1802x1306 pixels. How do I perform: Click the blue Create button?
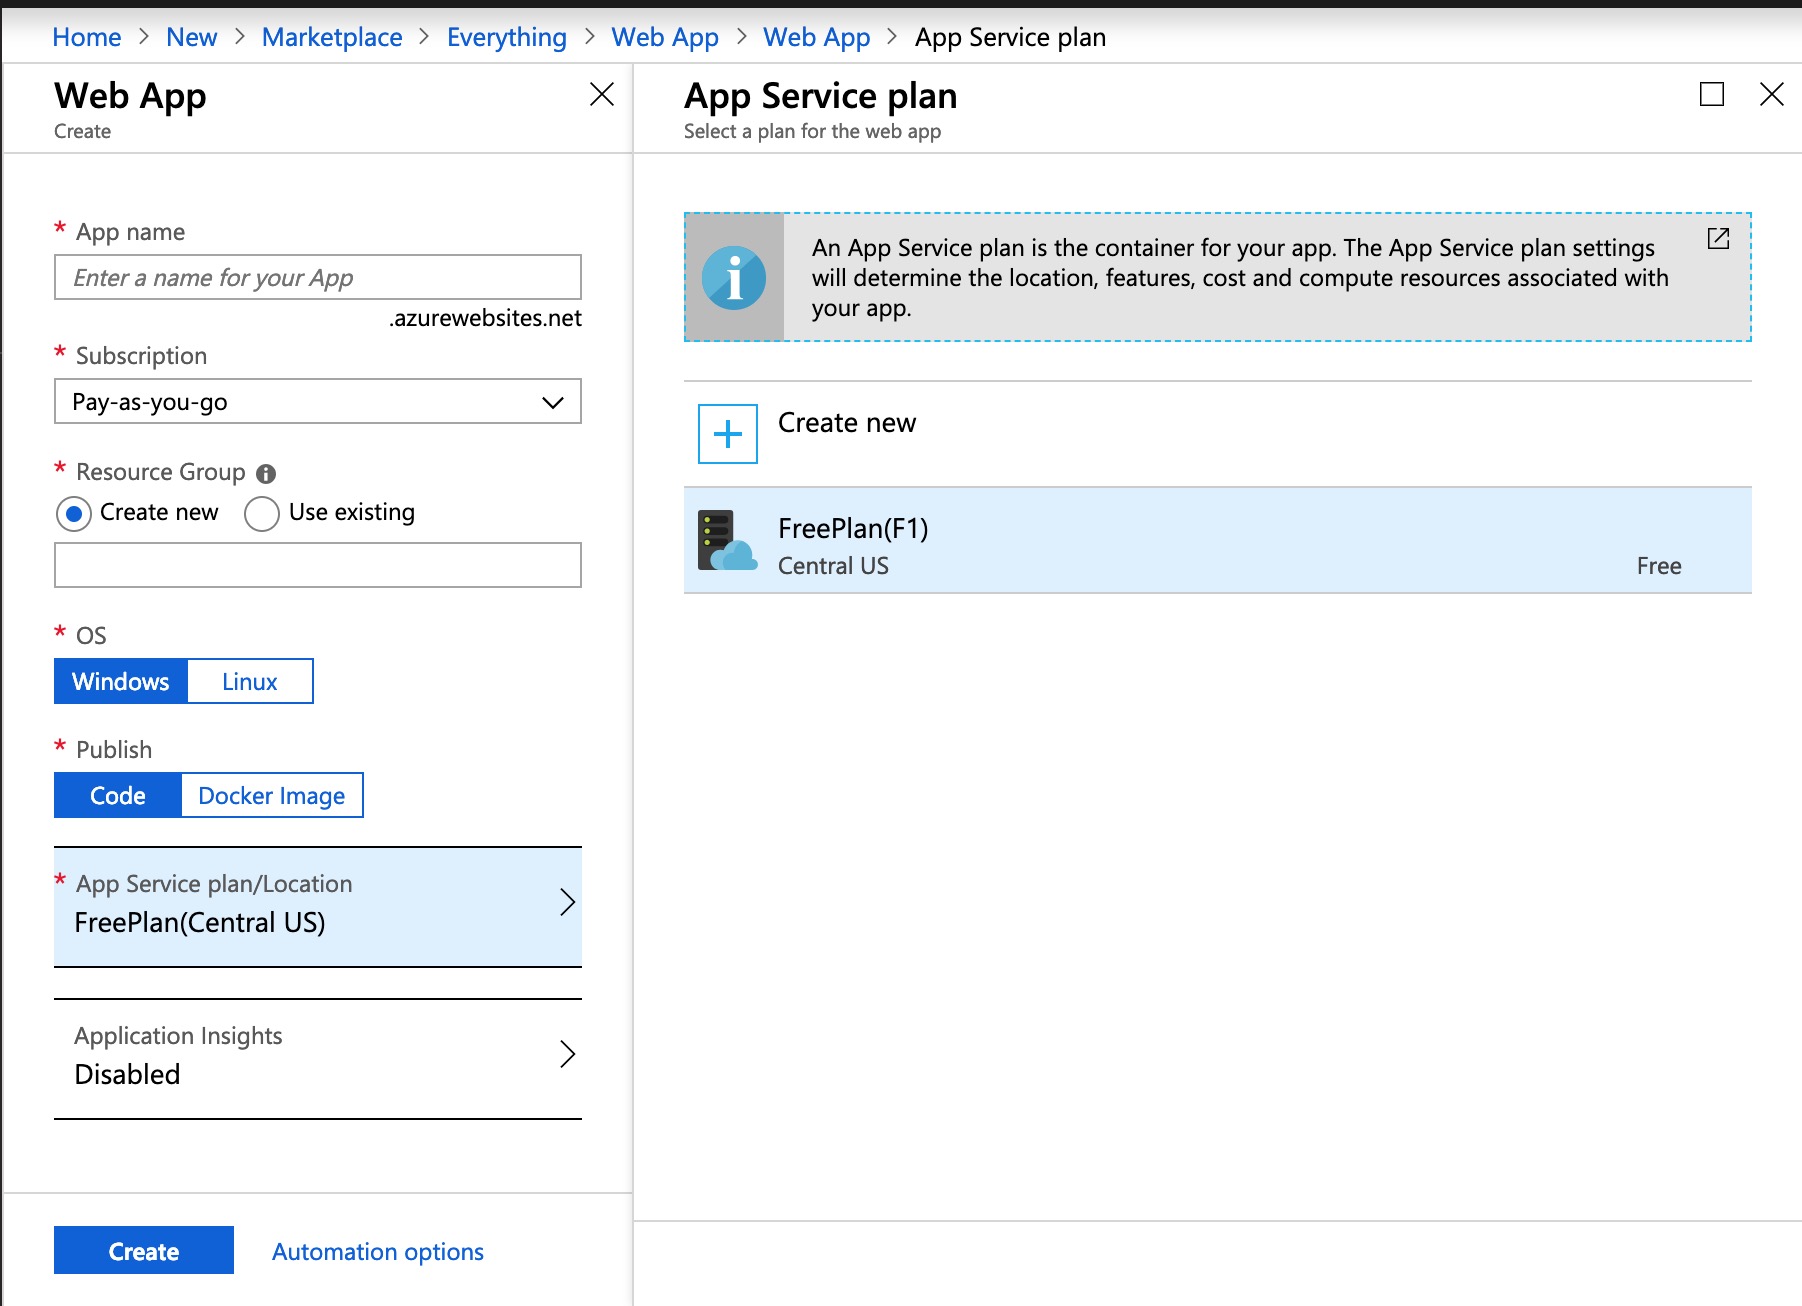click(144, 1250)
